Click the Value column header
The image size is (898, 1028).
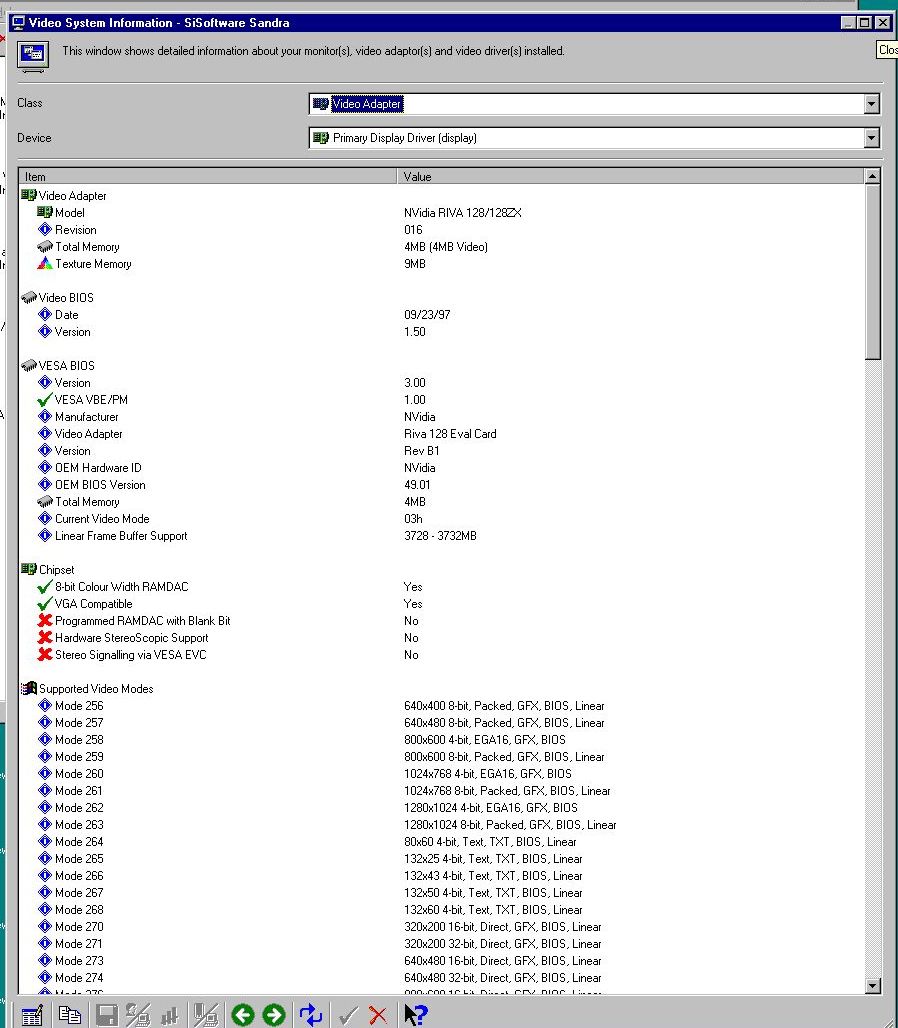631,176
